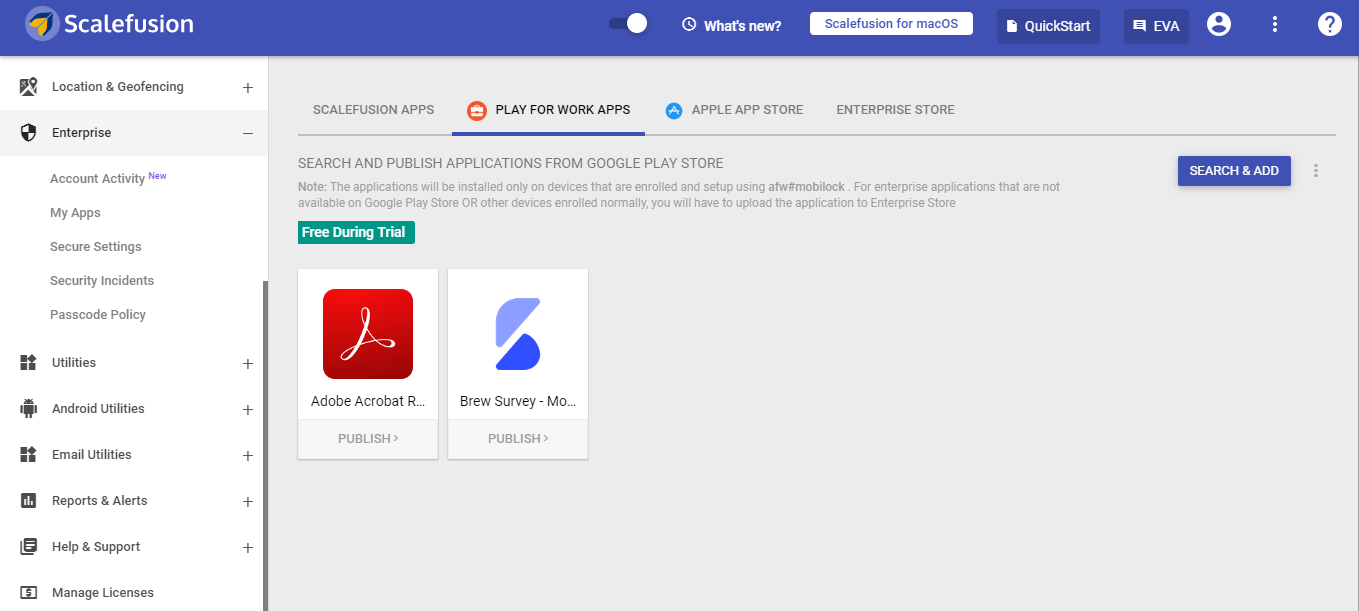The height and width of the screenshot is (611, 1359).
Task: Select the Play For Work Apps tab
Action: click(548, 110)
